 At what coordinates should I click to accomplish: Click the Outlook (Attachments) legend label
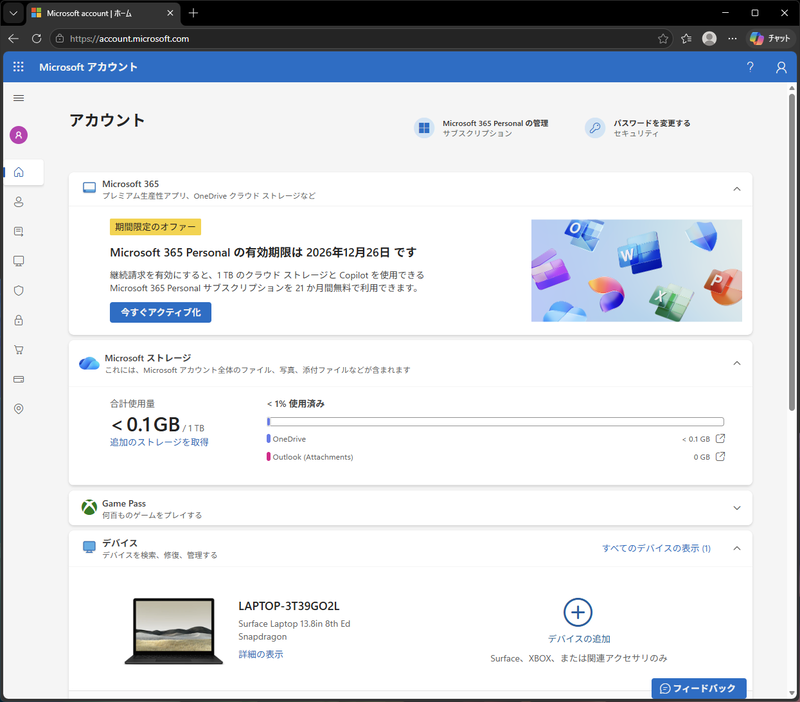(x=313, y=457)
